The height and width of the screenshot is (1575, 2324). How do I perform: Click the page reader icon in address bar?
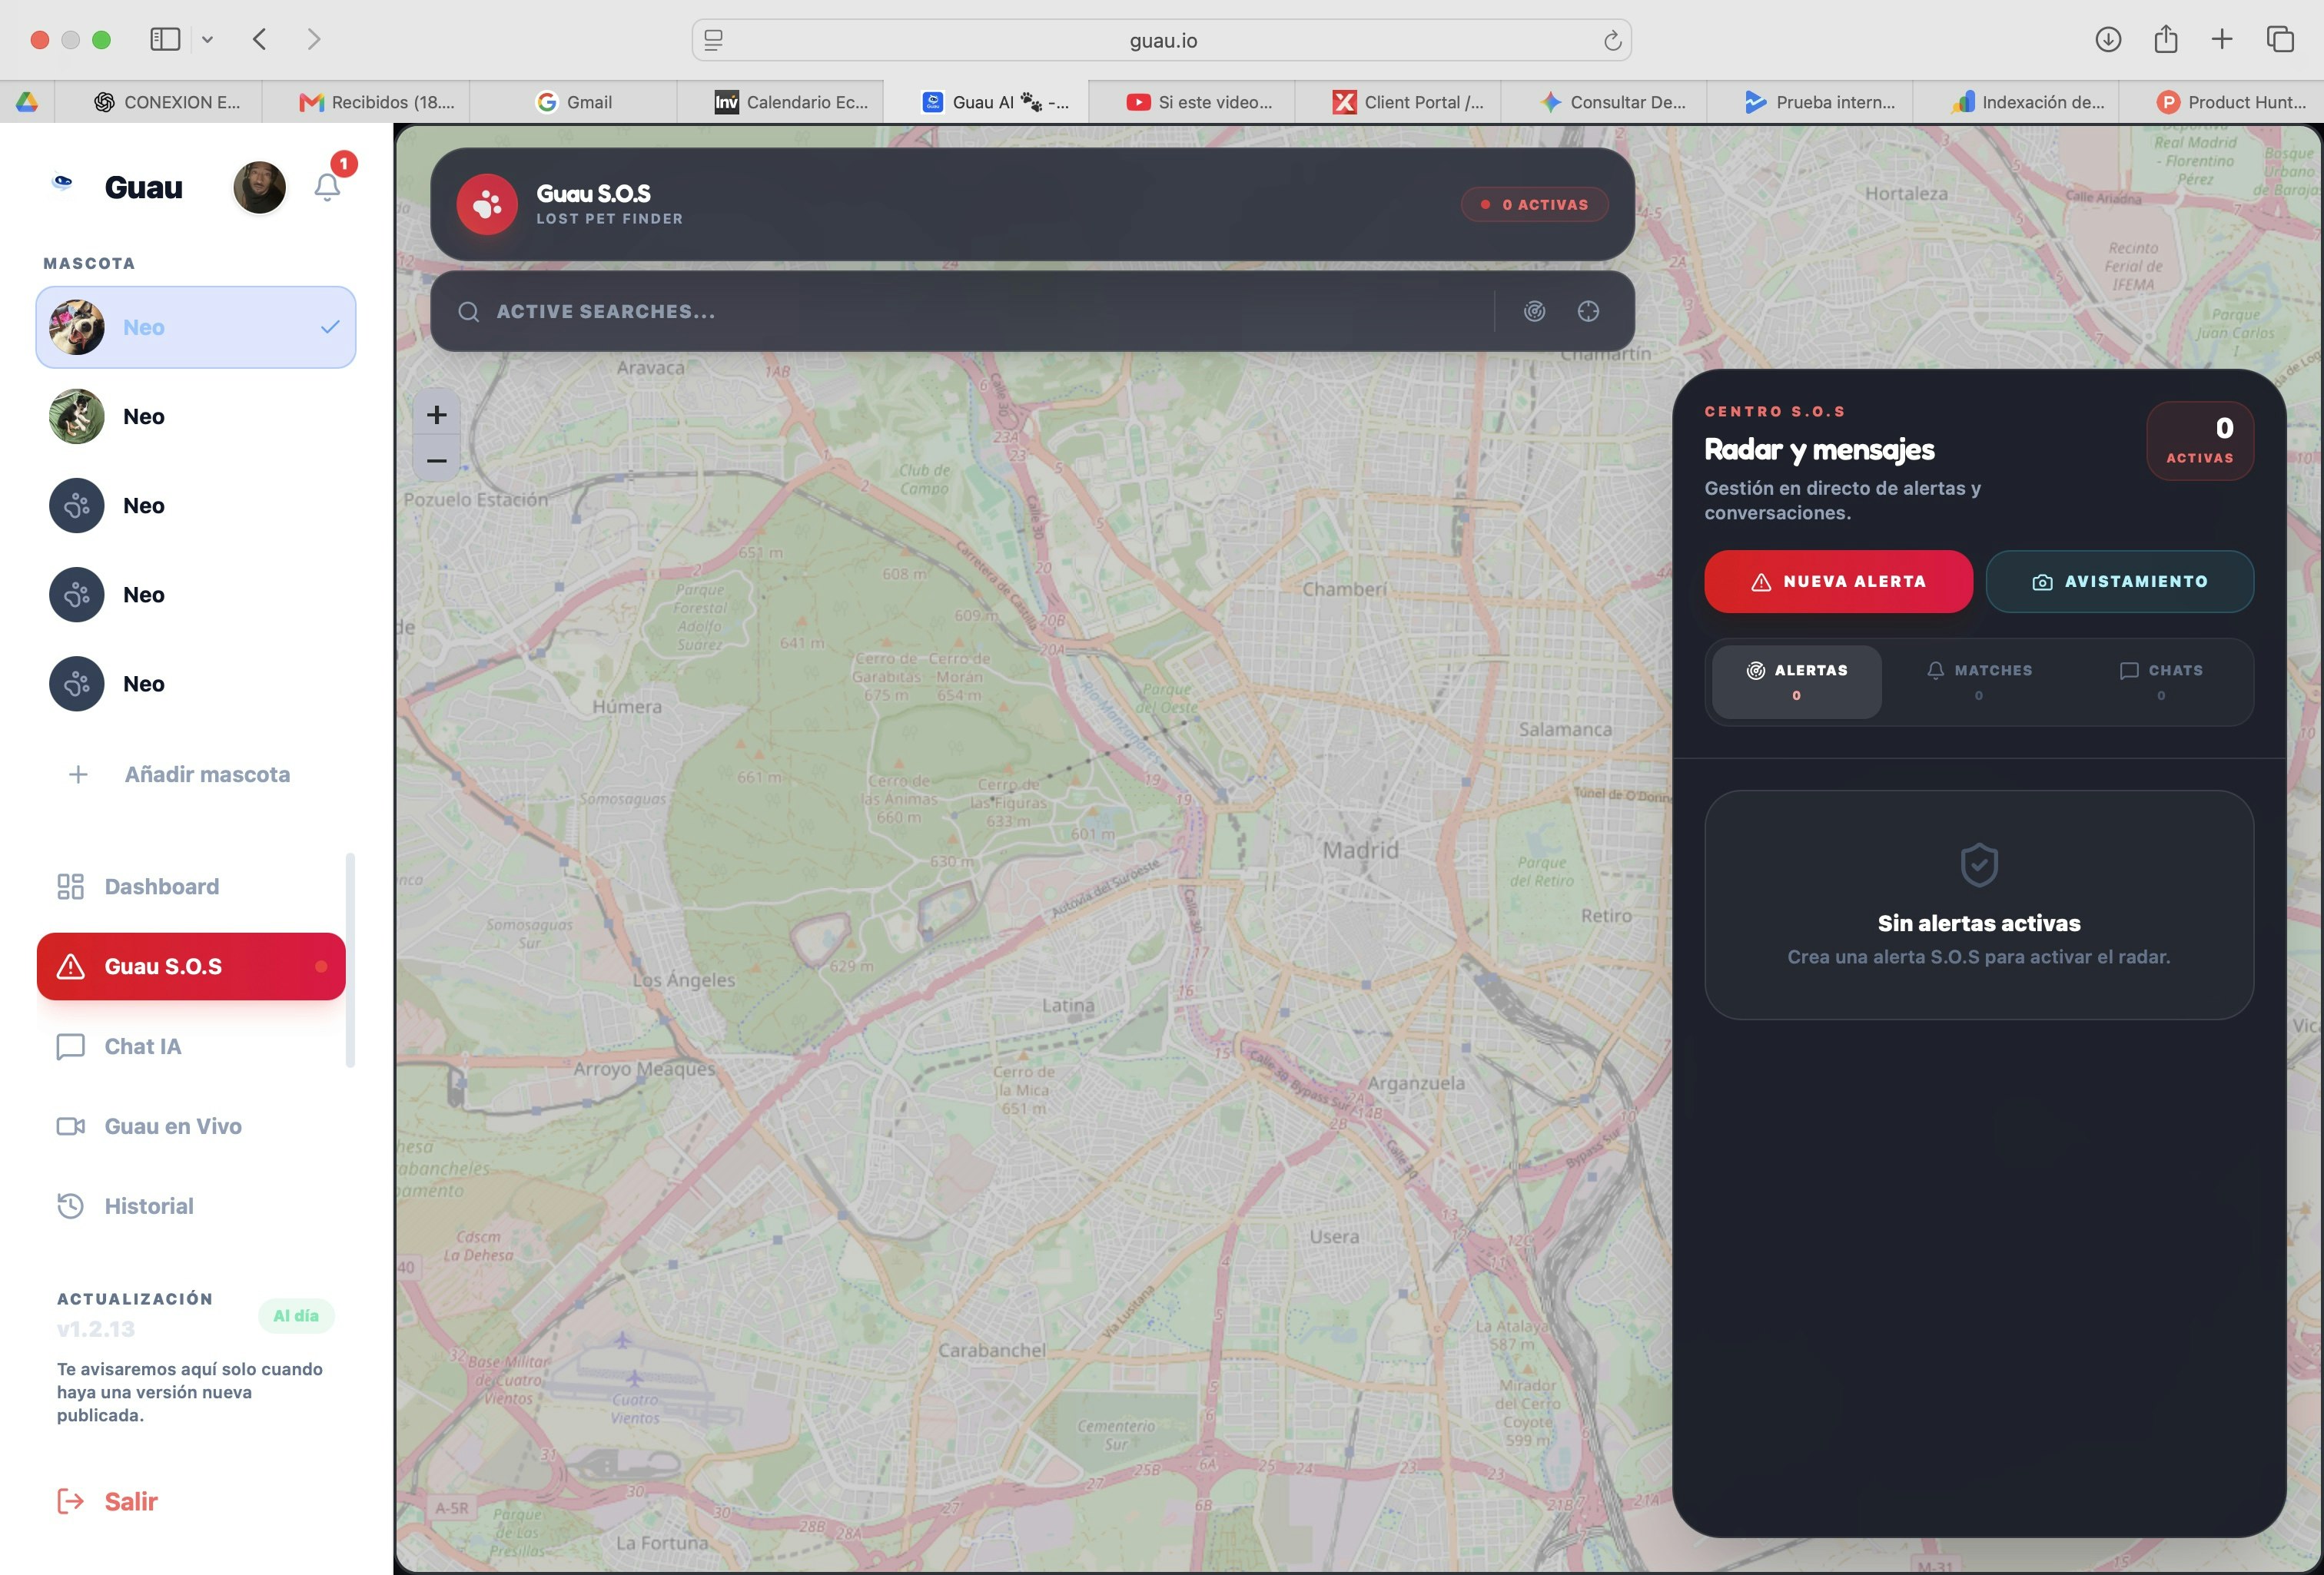pyautogui.click(x=713, y=40)
